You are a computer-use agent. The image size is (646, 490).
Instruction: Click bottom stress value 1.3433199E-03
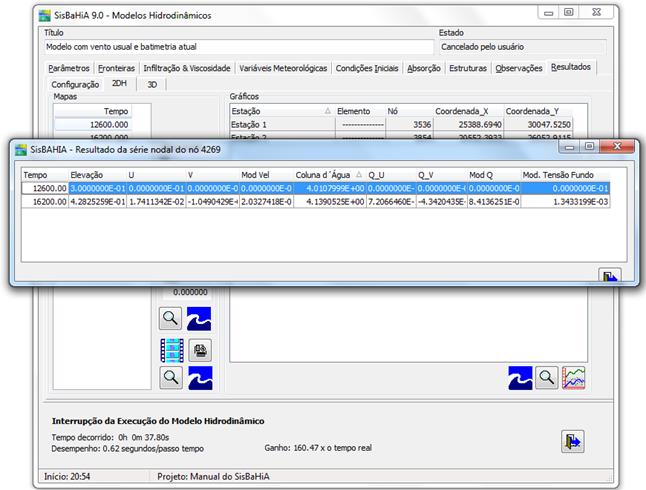click(x=565, y=202)
